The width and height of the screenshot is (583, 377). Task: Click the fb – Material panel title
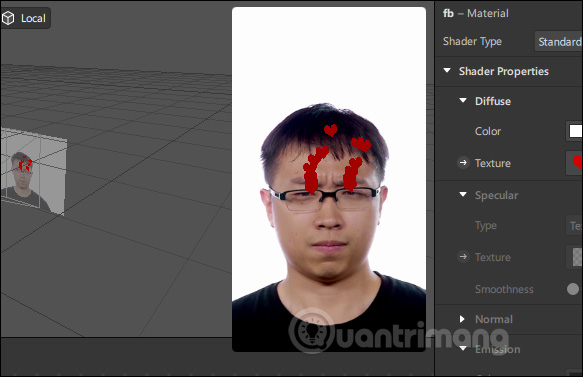pos(476,13)
